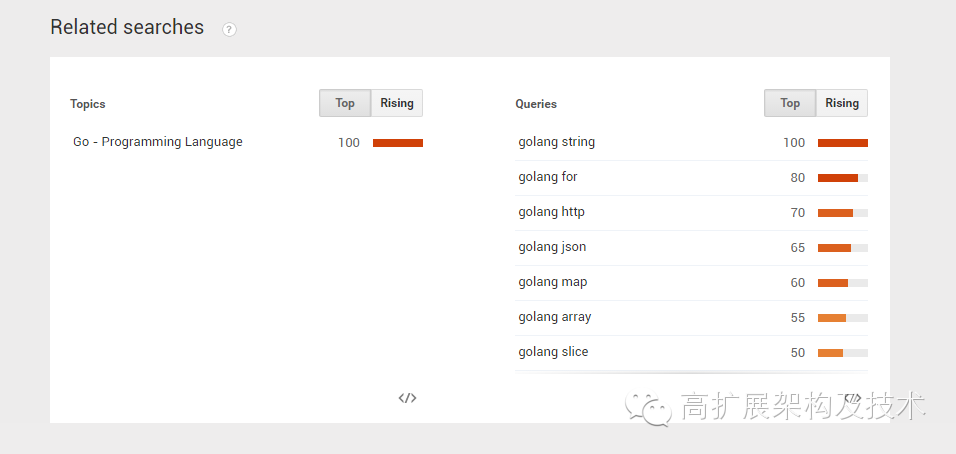956x454 pixels.
Task: Click the Related searches heading
Action: point(127,27)
